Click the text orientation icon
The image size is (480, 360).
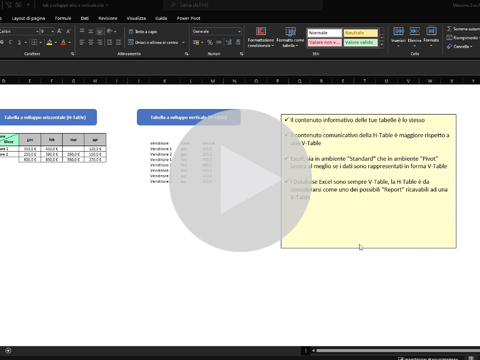pos(110,31)
